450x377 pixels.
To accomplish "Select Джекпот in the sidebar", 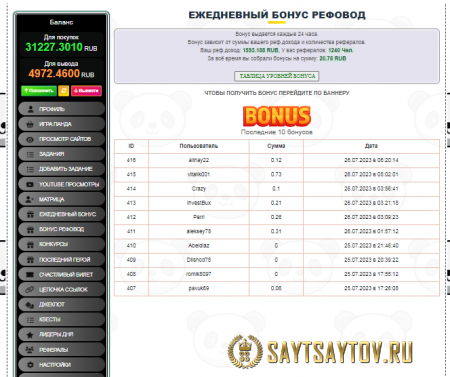I will [61, 305].
